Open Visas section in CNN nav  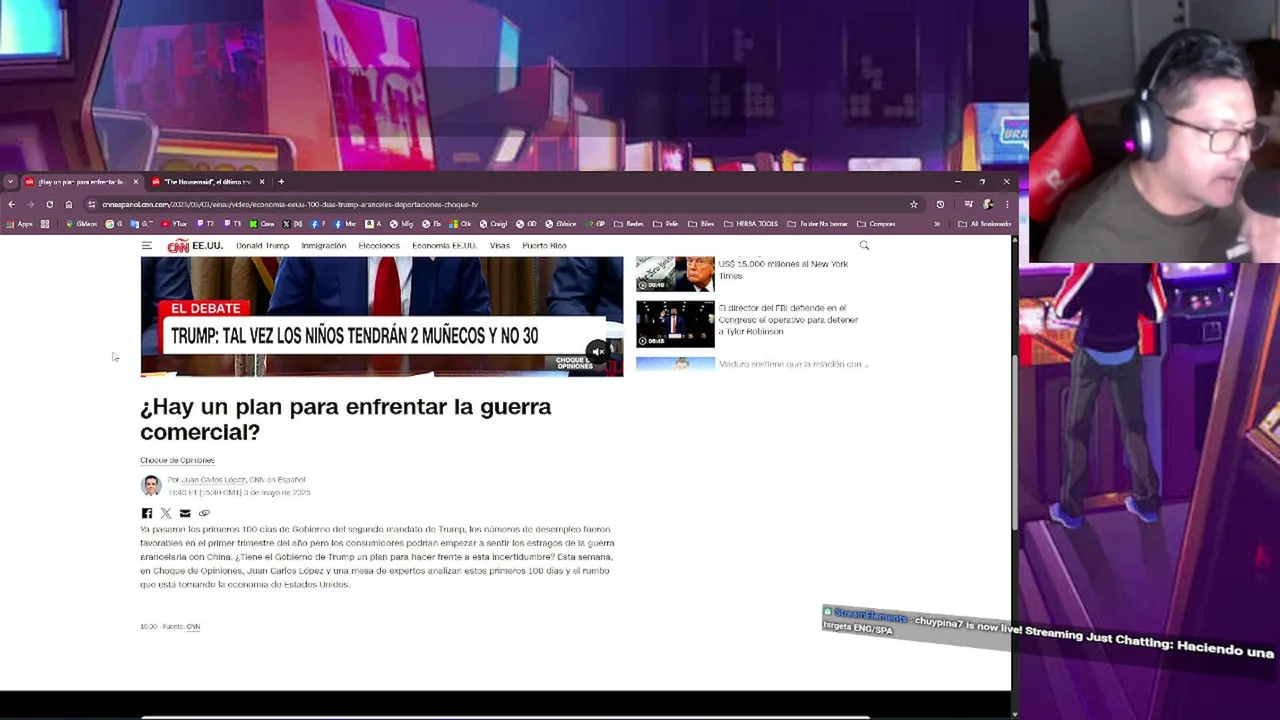pyautogui.click(x=500, y=245)
